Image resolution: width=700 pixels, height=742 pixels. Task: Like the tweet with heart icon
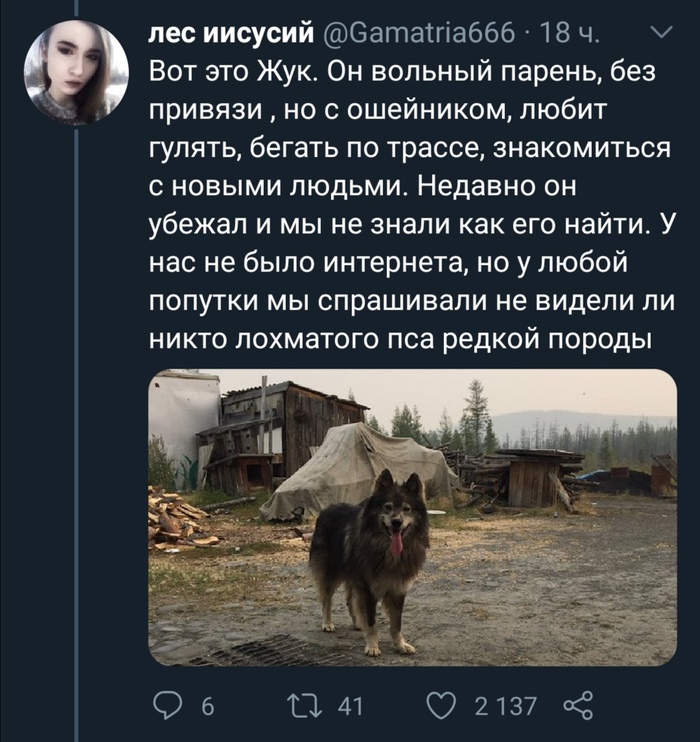pos(441,706)
